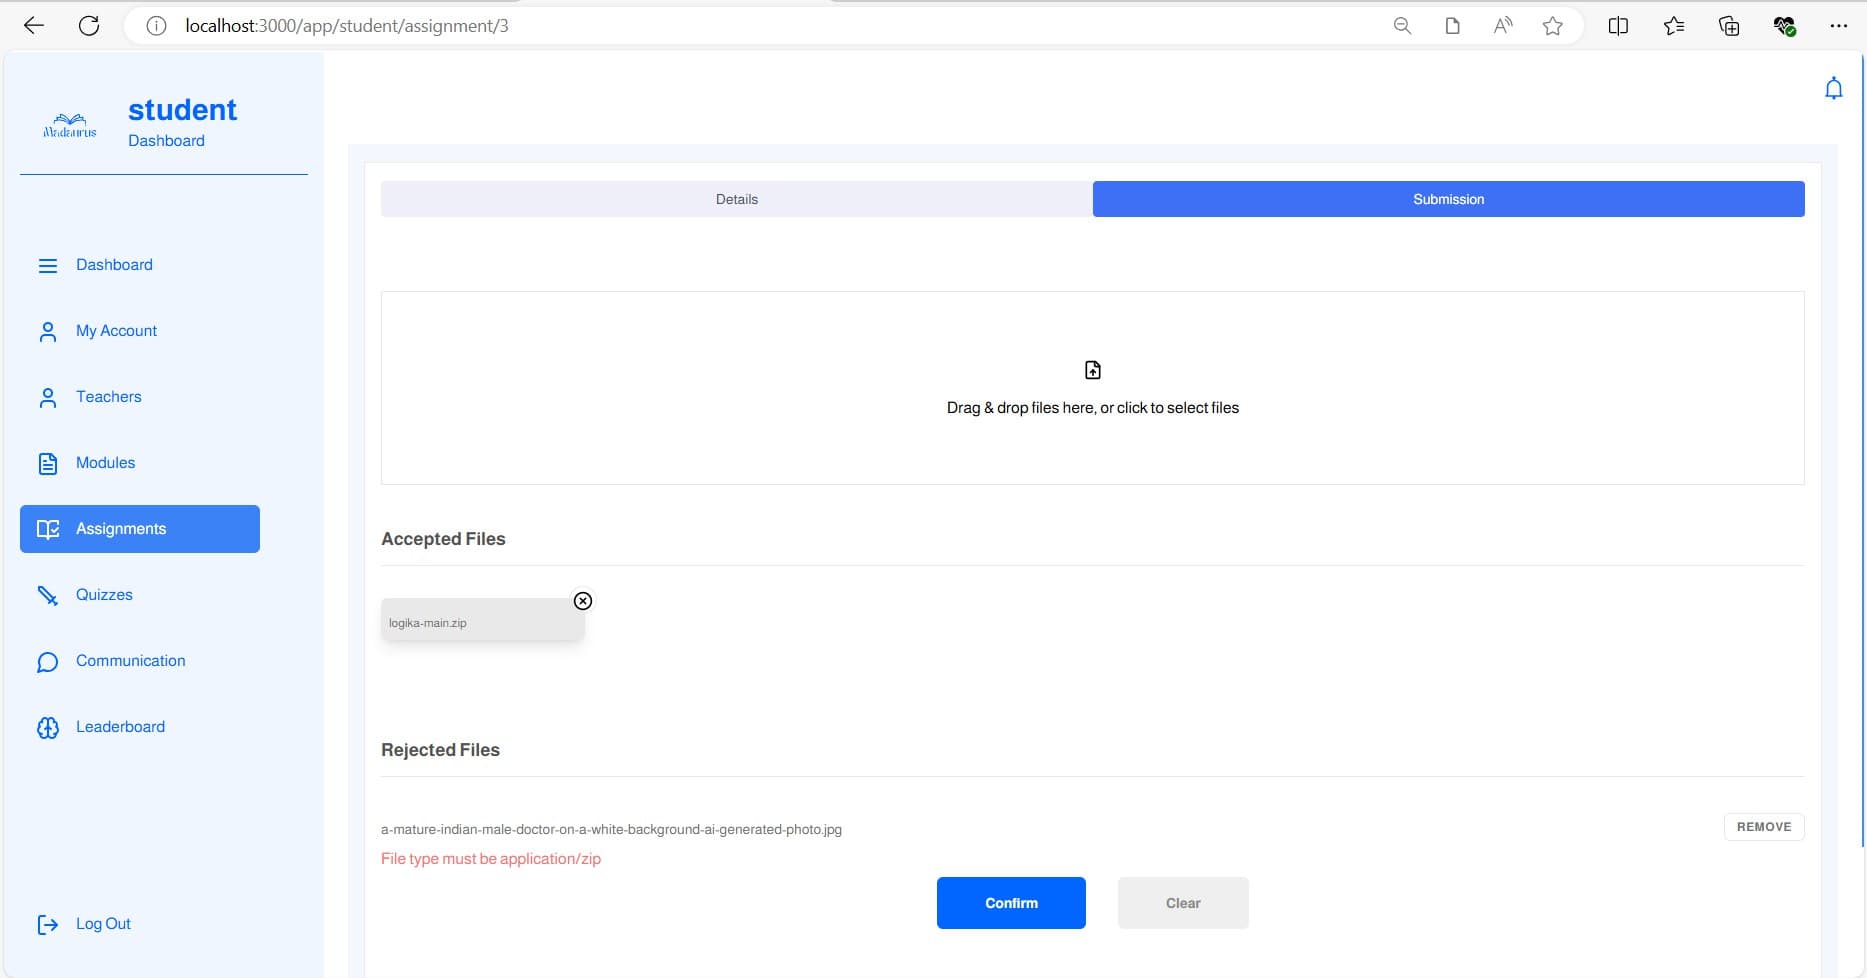
Task: Click the browser zoom out magnifier icon
Action: point(1402,26)
